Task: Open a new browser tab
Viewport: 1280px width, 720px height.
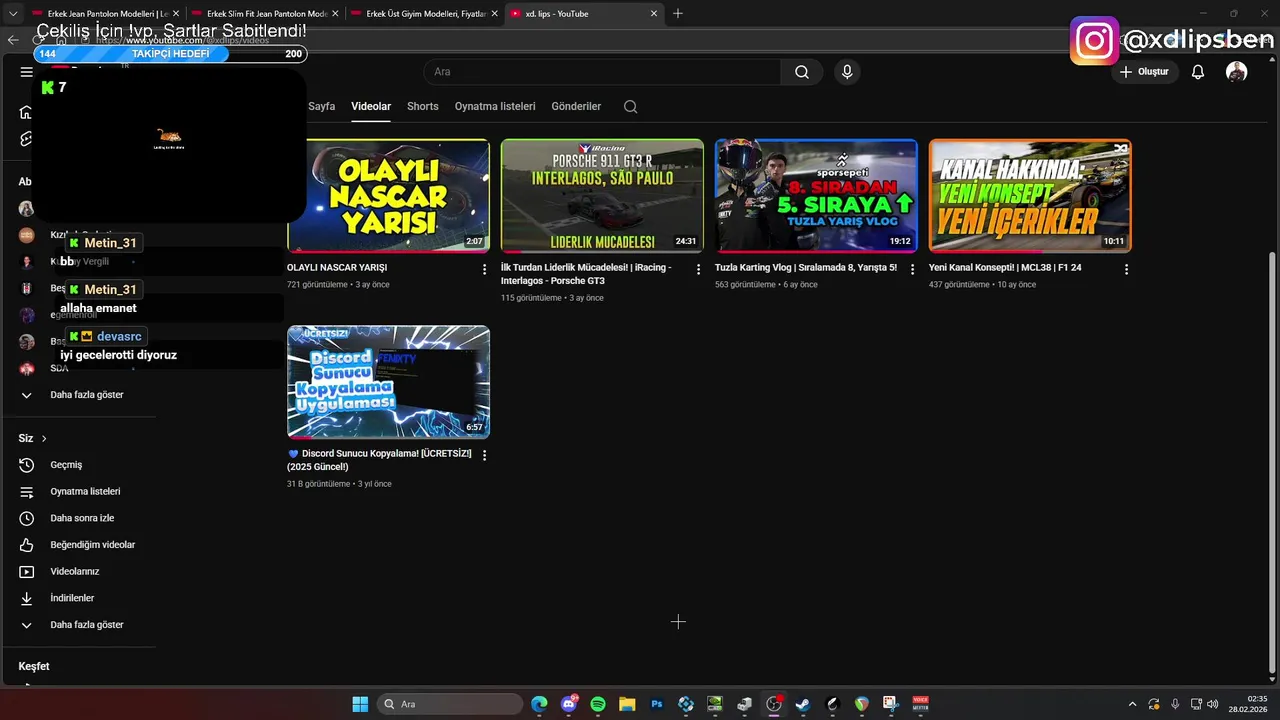Action: [x=678, y=13]
